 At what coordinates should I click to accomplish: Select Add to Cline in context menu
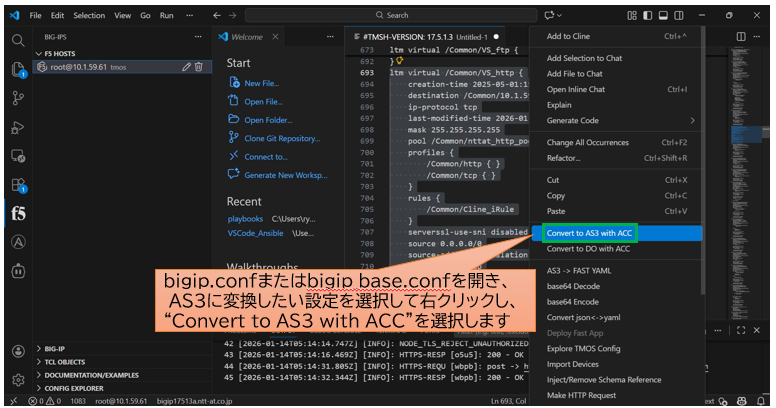click(x=617, y=36)
